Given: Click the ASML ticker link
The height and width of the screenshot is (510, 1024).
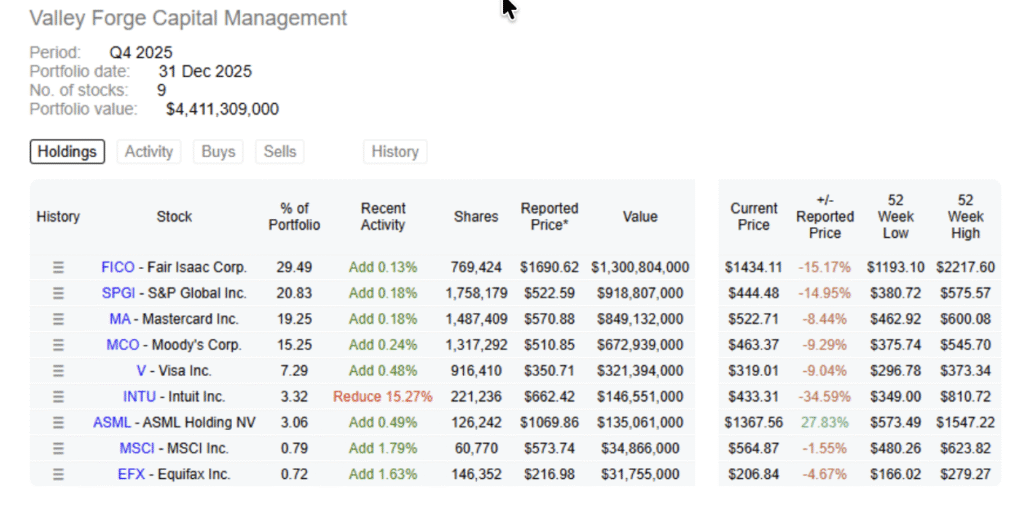Looking at the screenshot, I should click(x=111, y=423).
